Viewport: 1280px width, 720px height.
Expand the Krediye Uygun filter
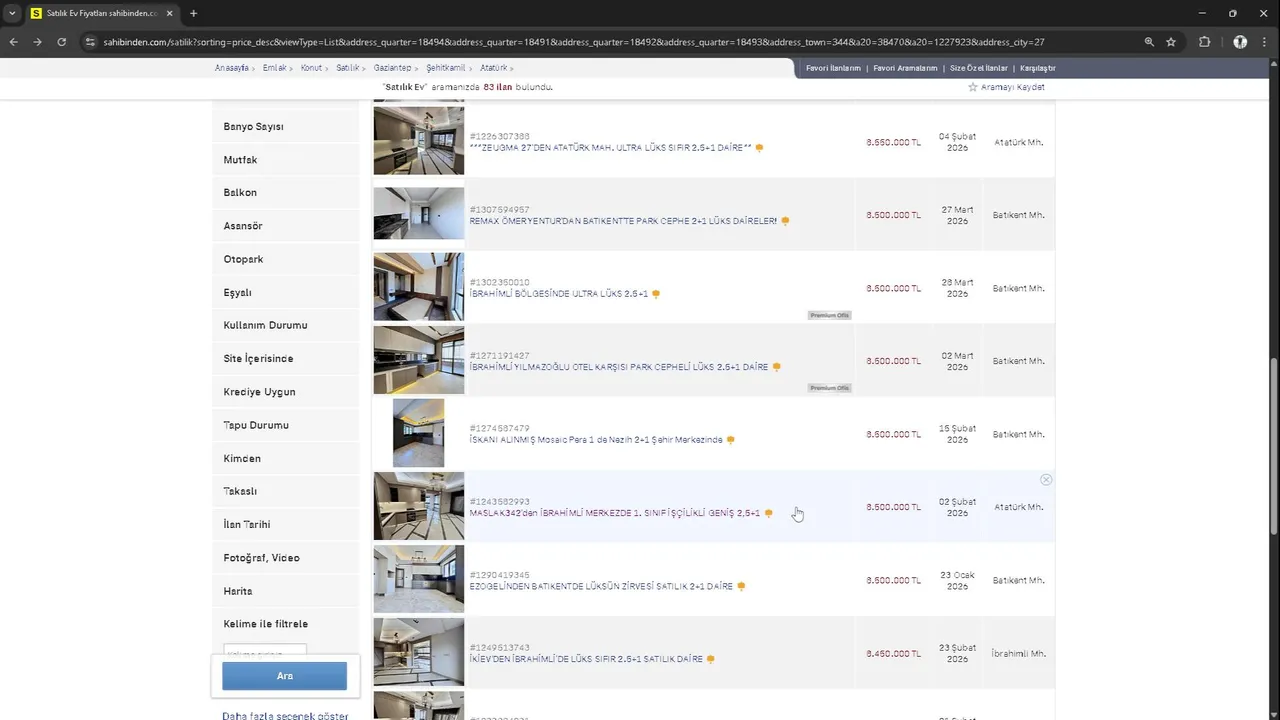284,392
